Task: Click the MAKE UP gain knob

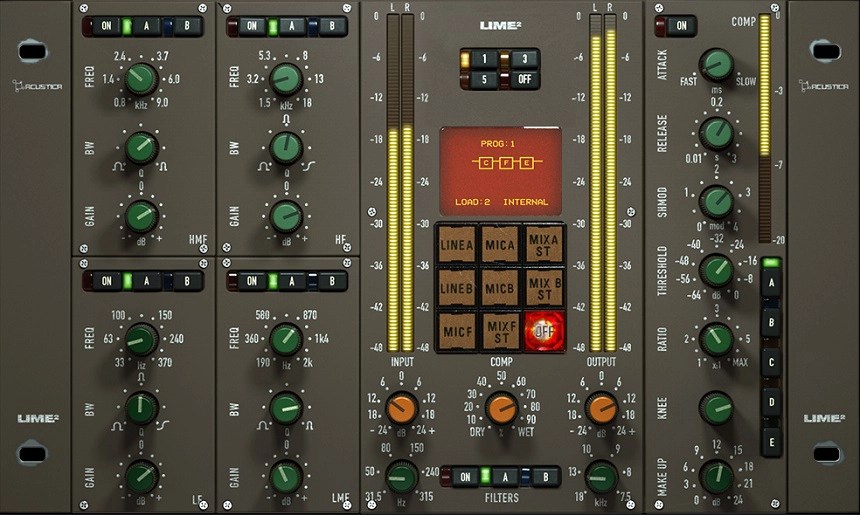Action: point(716,477)
